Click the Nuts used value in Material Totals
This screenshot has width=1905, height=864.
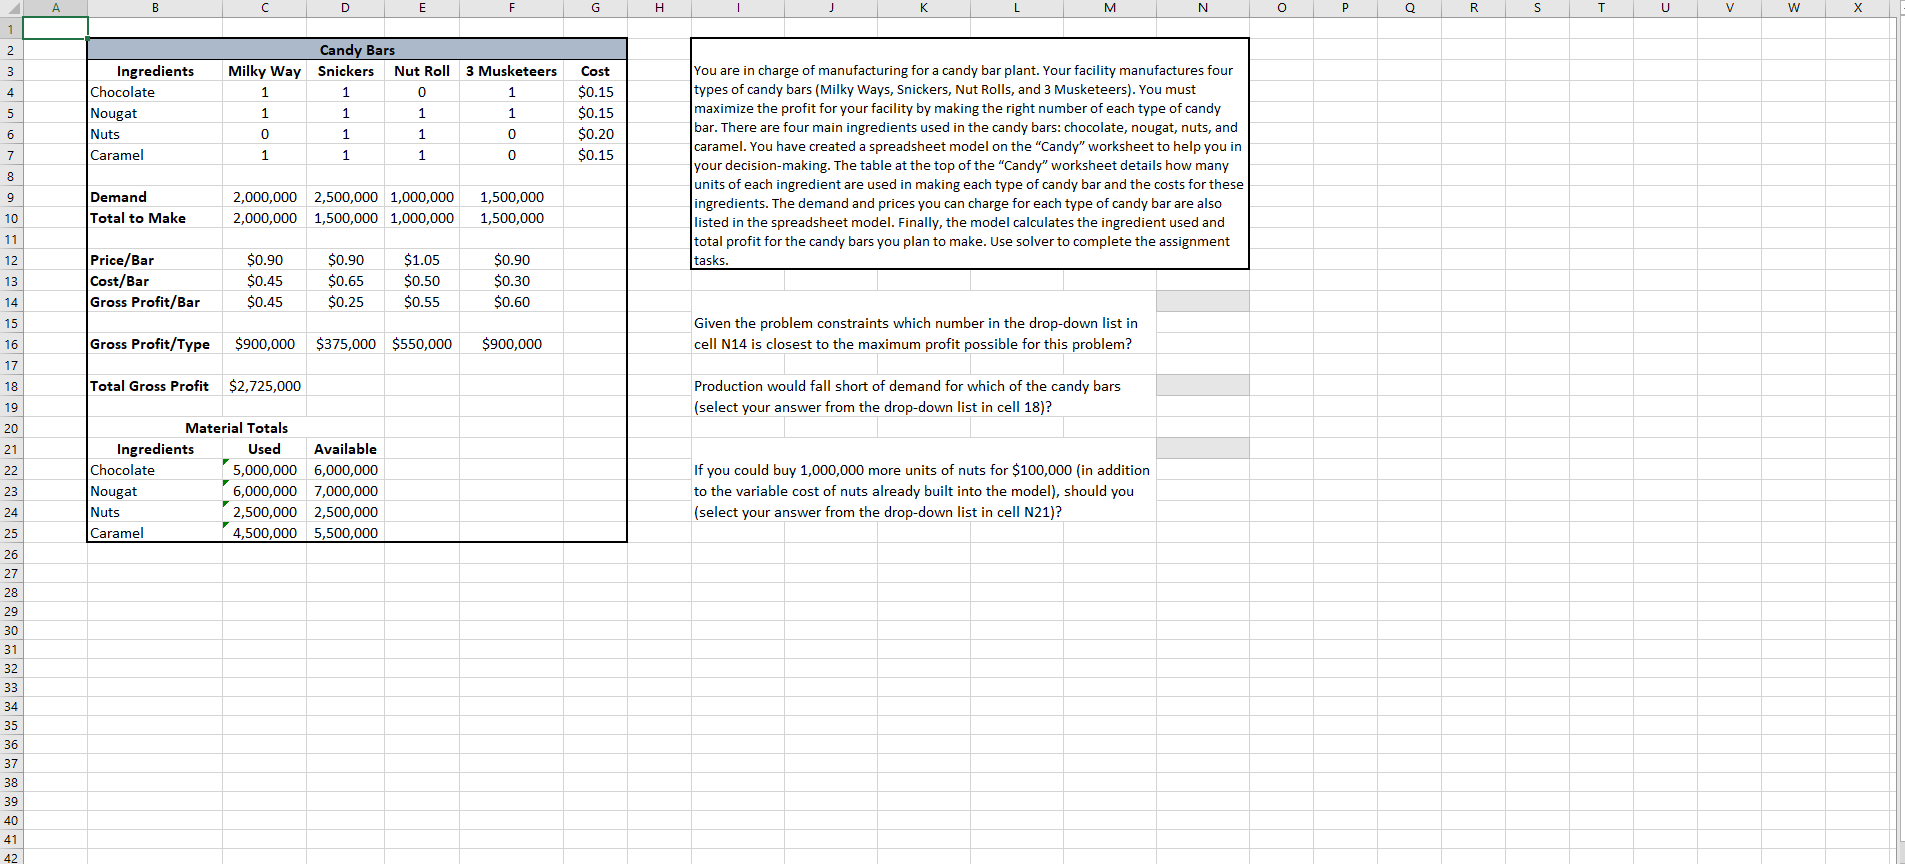264,512
